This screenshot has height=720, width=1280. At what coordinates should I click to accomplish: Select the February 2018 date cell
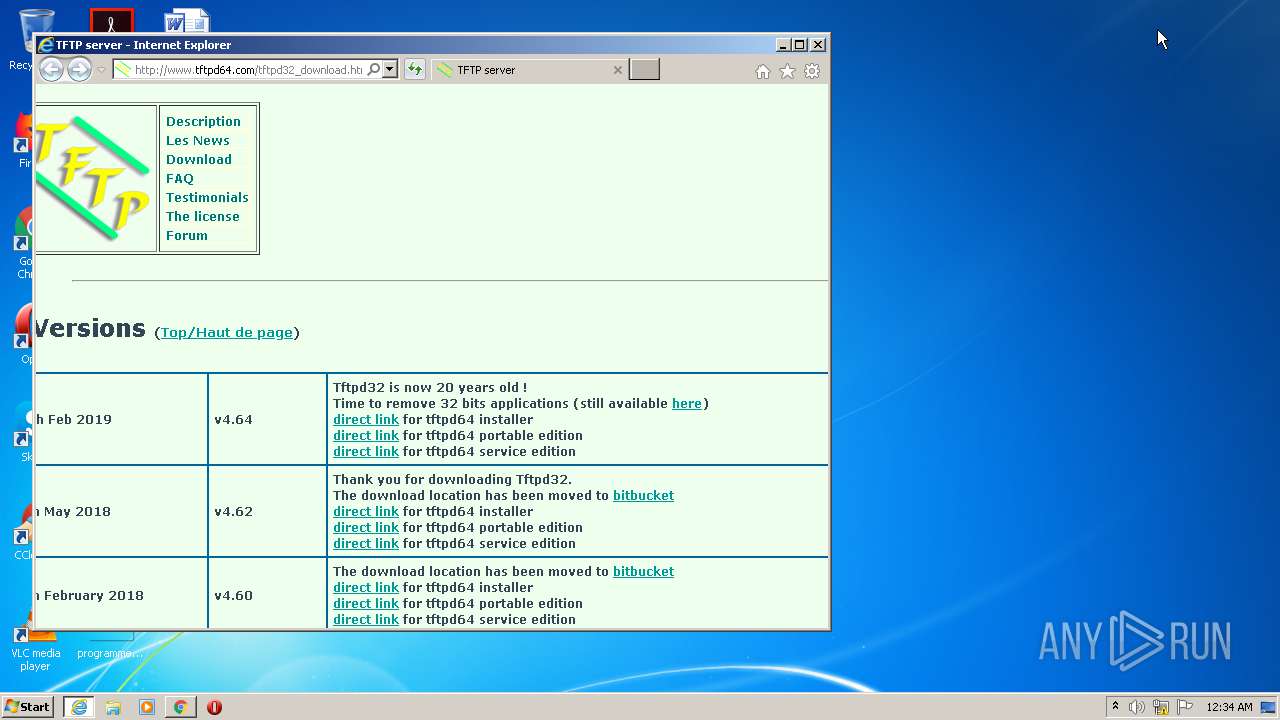coord(121,595)
